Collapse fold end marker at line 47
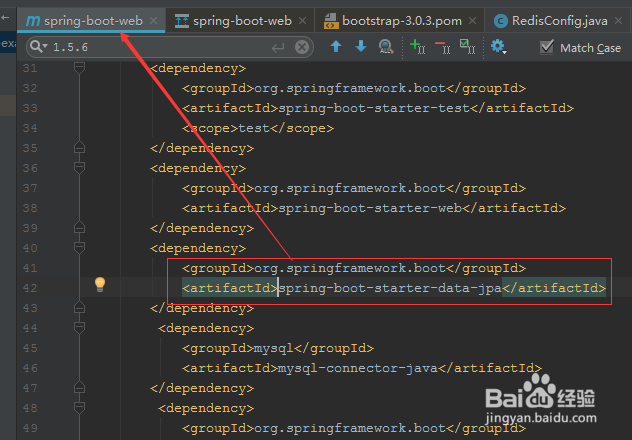Image resolution: width=632 pixels, height=440 pixels. coord(79,388)
